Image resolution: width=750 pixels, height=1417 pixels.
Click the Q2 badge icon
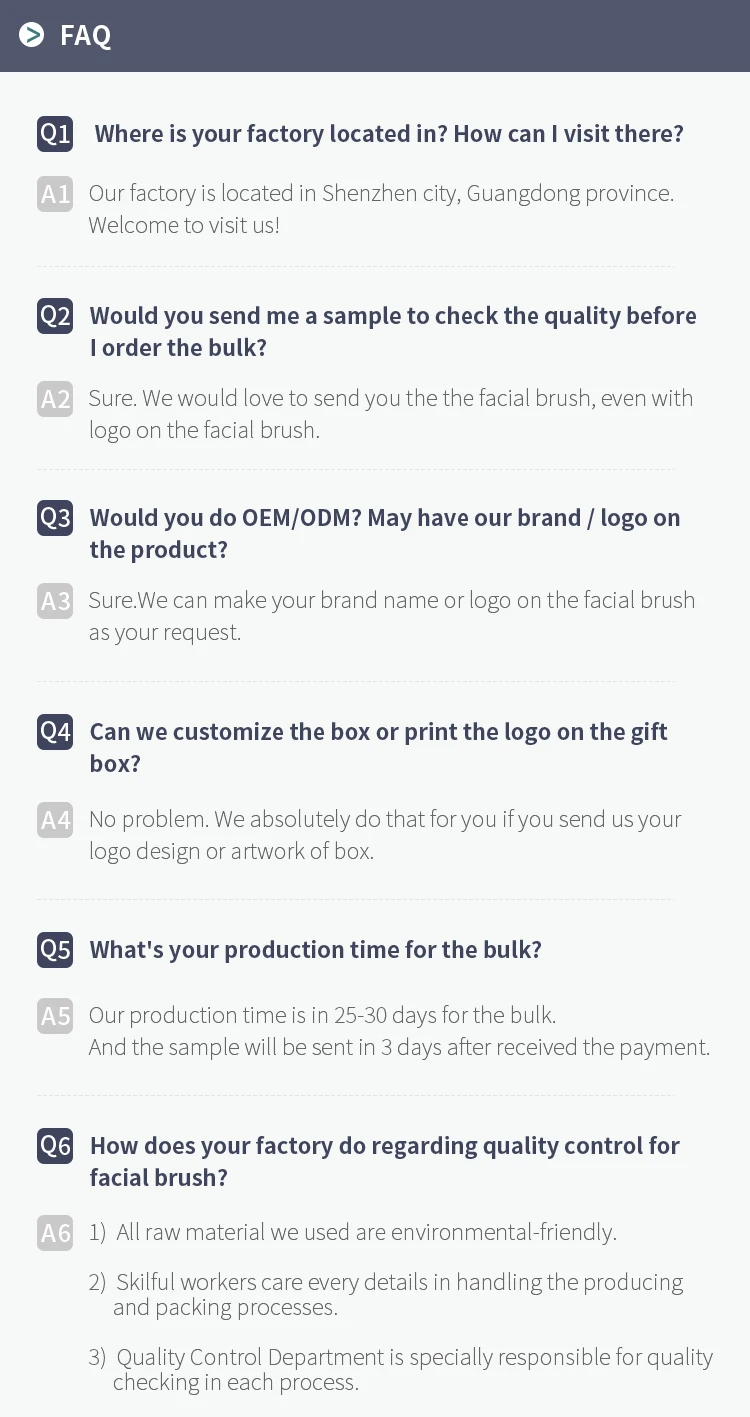pos(55,316)
